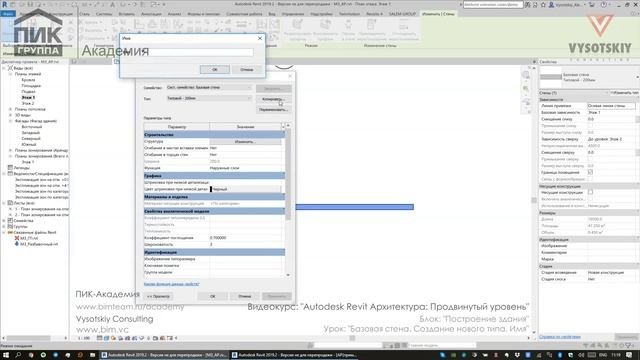
Task: Select the blue wall in the drawing area
Action: [354, 207]
